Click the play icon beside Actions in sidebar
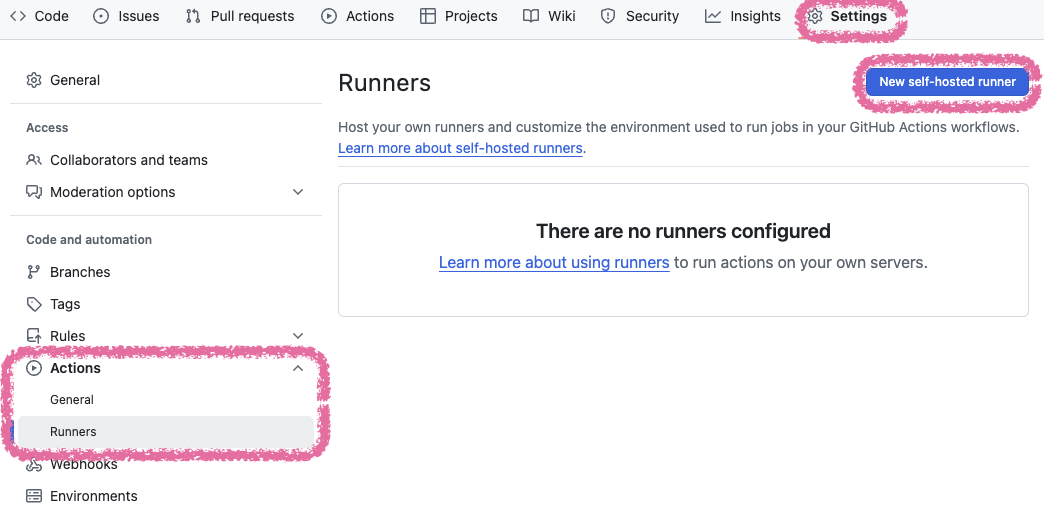Screen dimensions: 1044x519 [33, 368]
